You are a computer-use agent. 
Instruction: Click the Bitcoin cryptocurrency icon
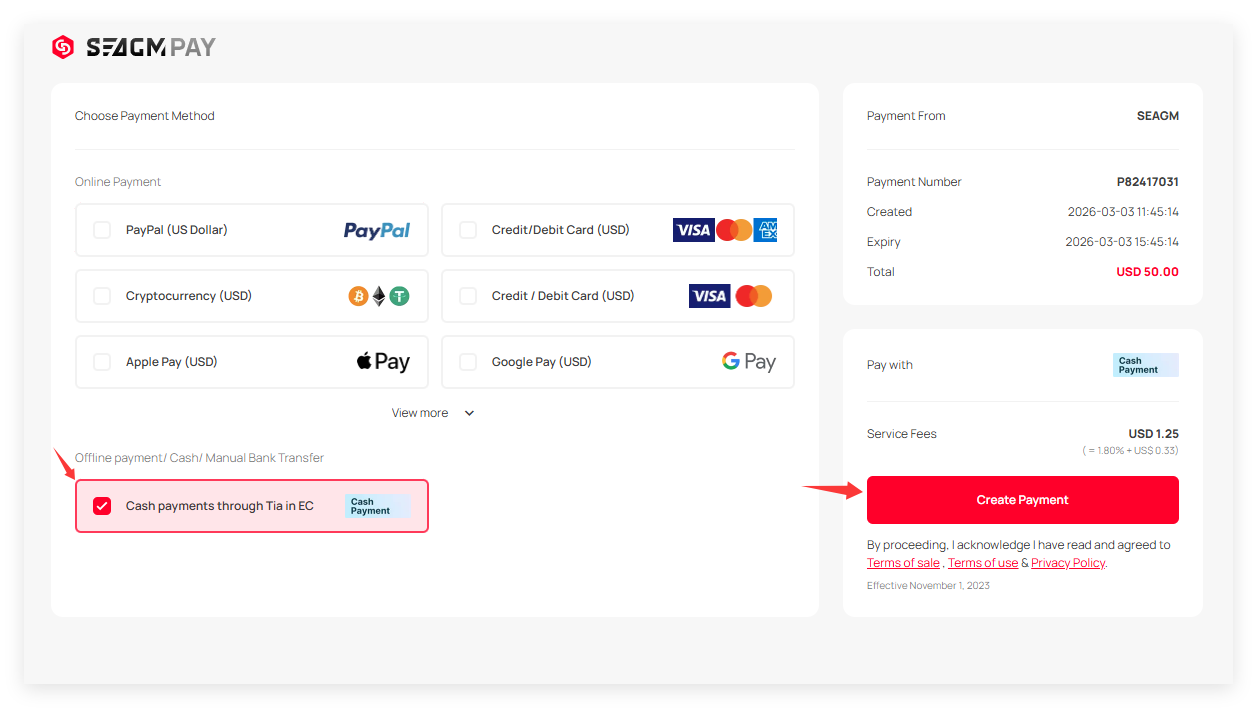358,296
